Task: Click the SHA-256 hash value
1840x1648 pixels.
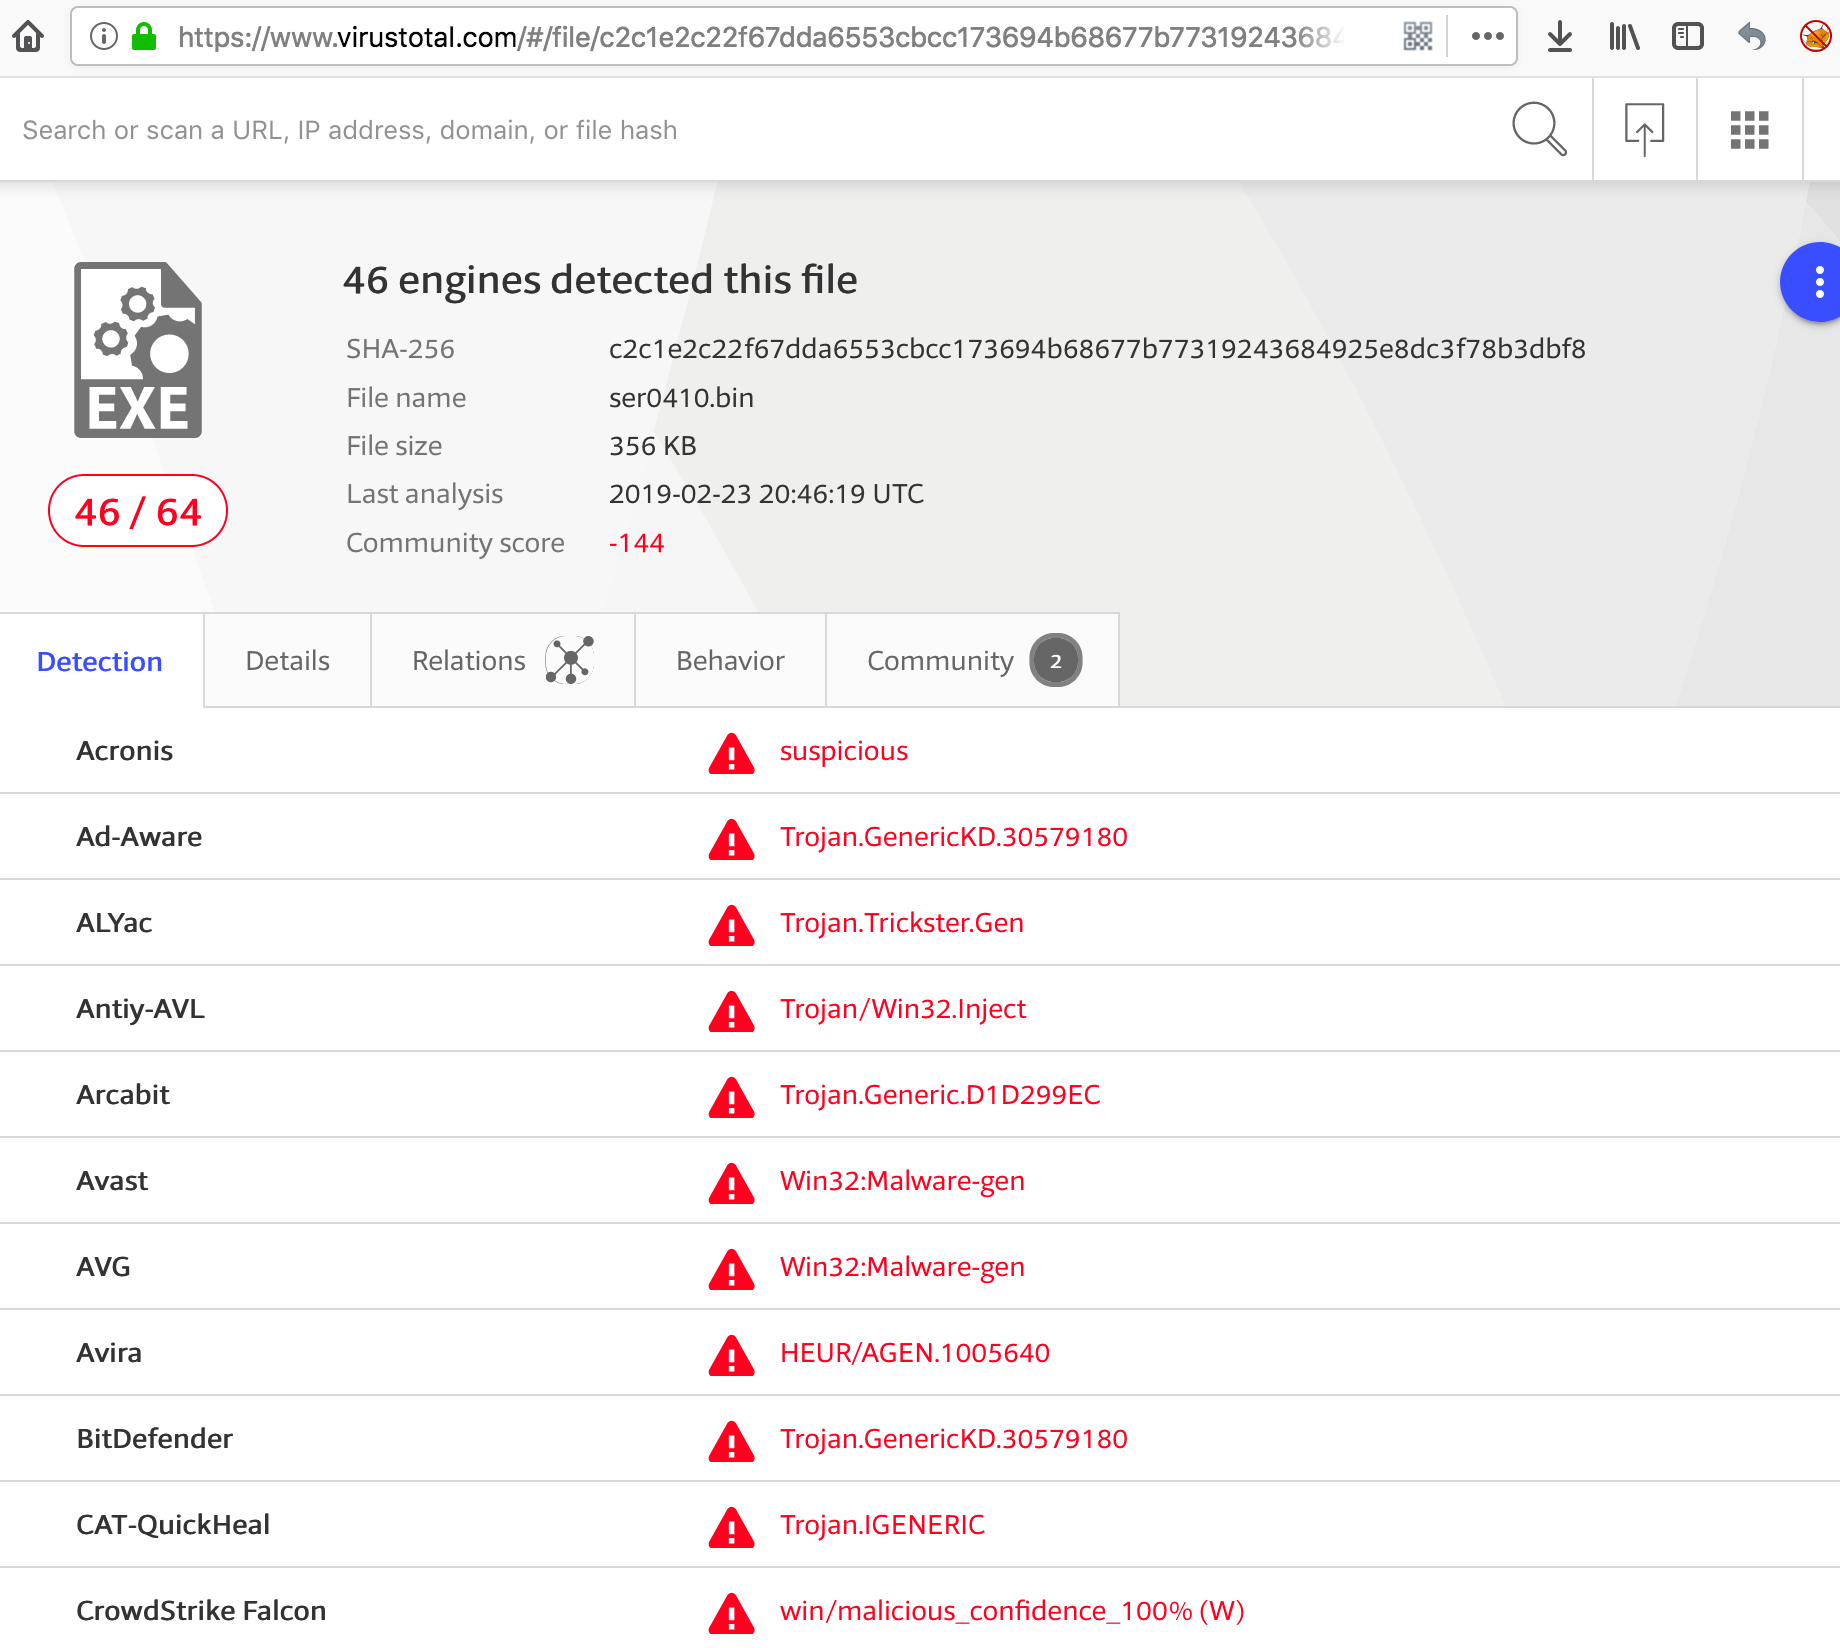Action: 1097,348
